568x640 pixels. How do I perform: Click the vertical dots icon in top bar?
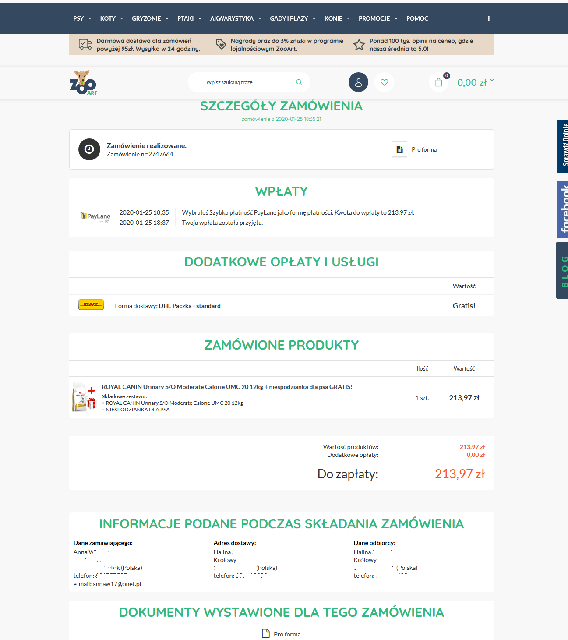tap(488, 18)
